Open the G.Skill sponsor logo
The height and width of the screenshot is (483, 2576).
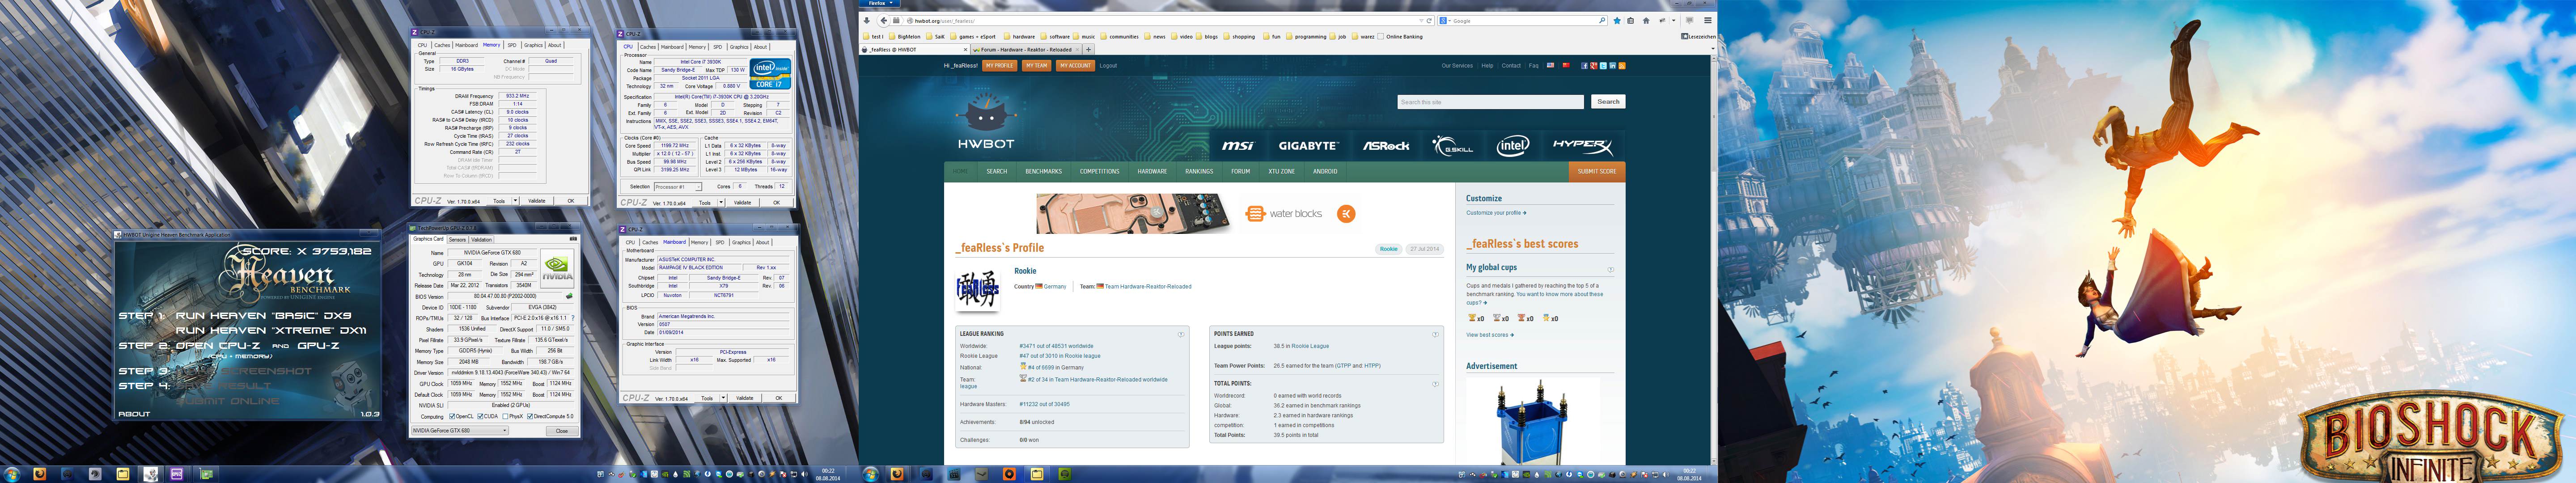point(1452,145)
